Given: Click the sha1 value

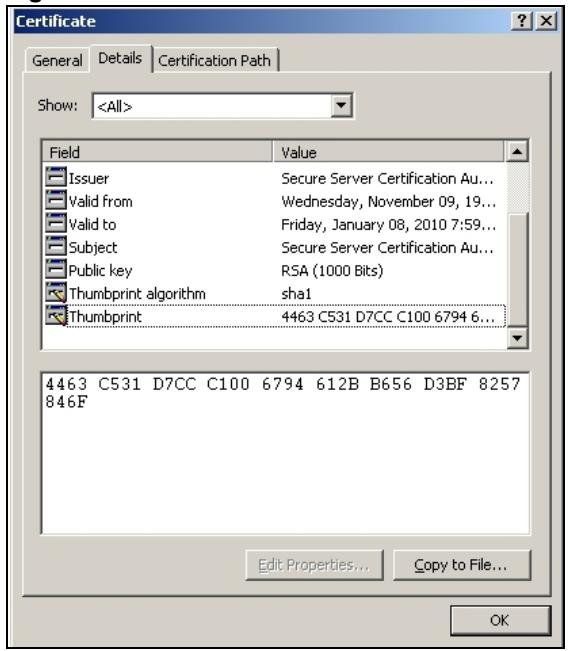Looking at the screenshot, I should [296, 294].
